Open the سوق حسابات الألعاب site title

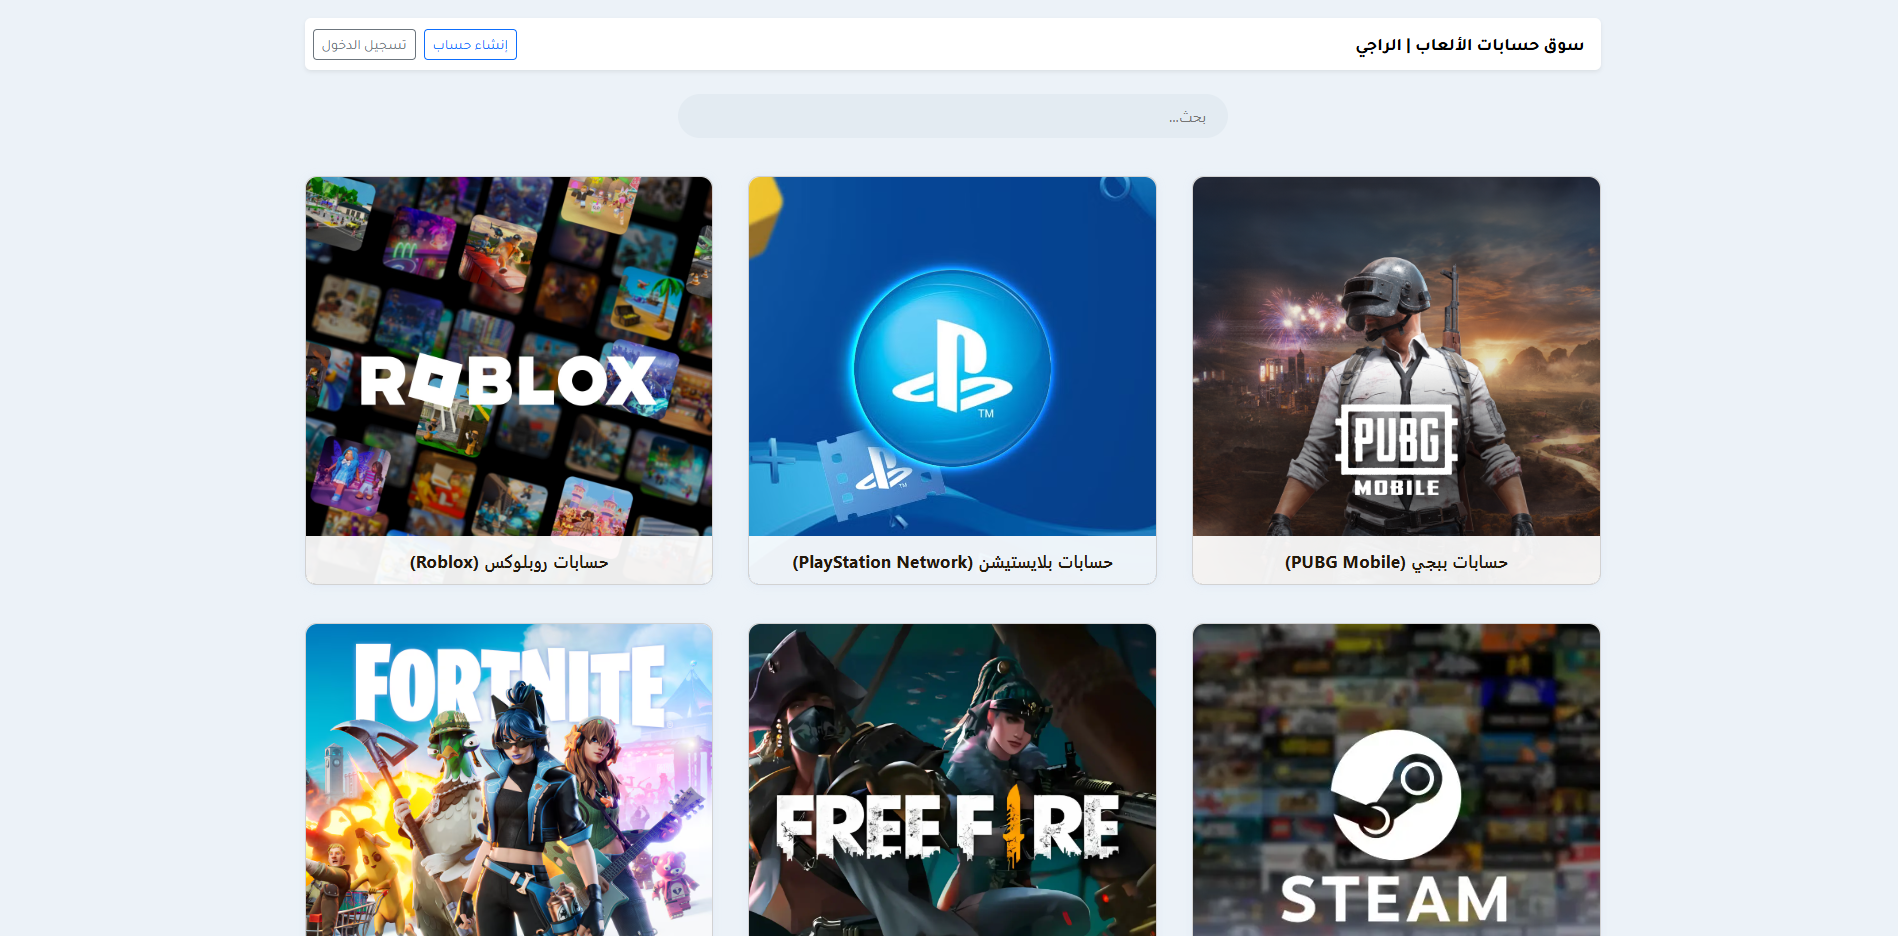1469,45
